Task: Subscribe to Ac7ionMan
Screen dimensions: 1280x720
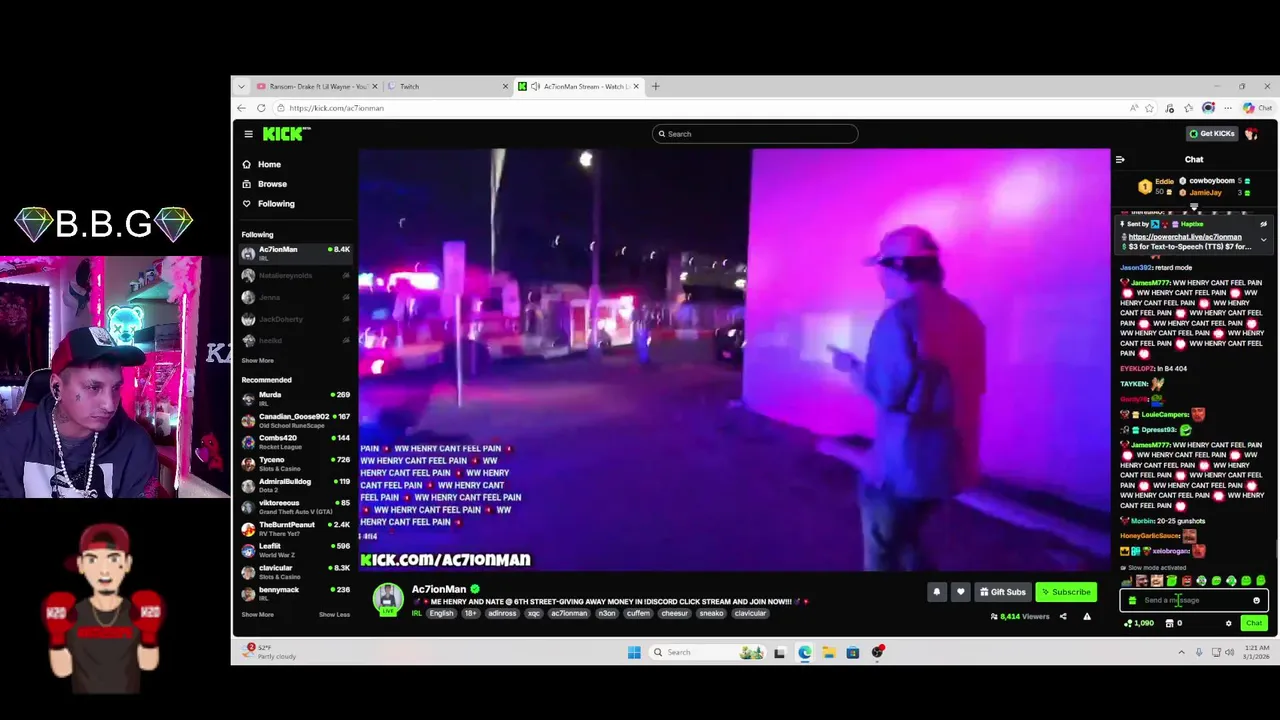Action: [x=1066, y=592]
